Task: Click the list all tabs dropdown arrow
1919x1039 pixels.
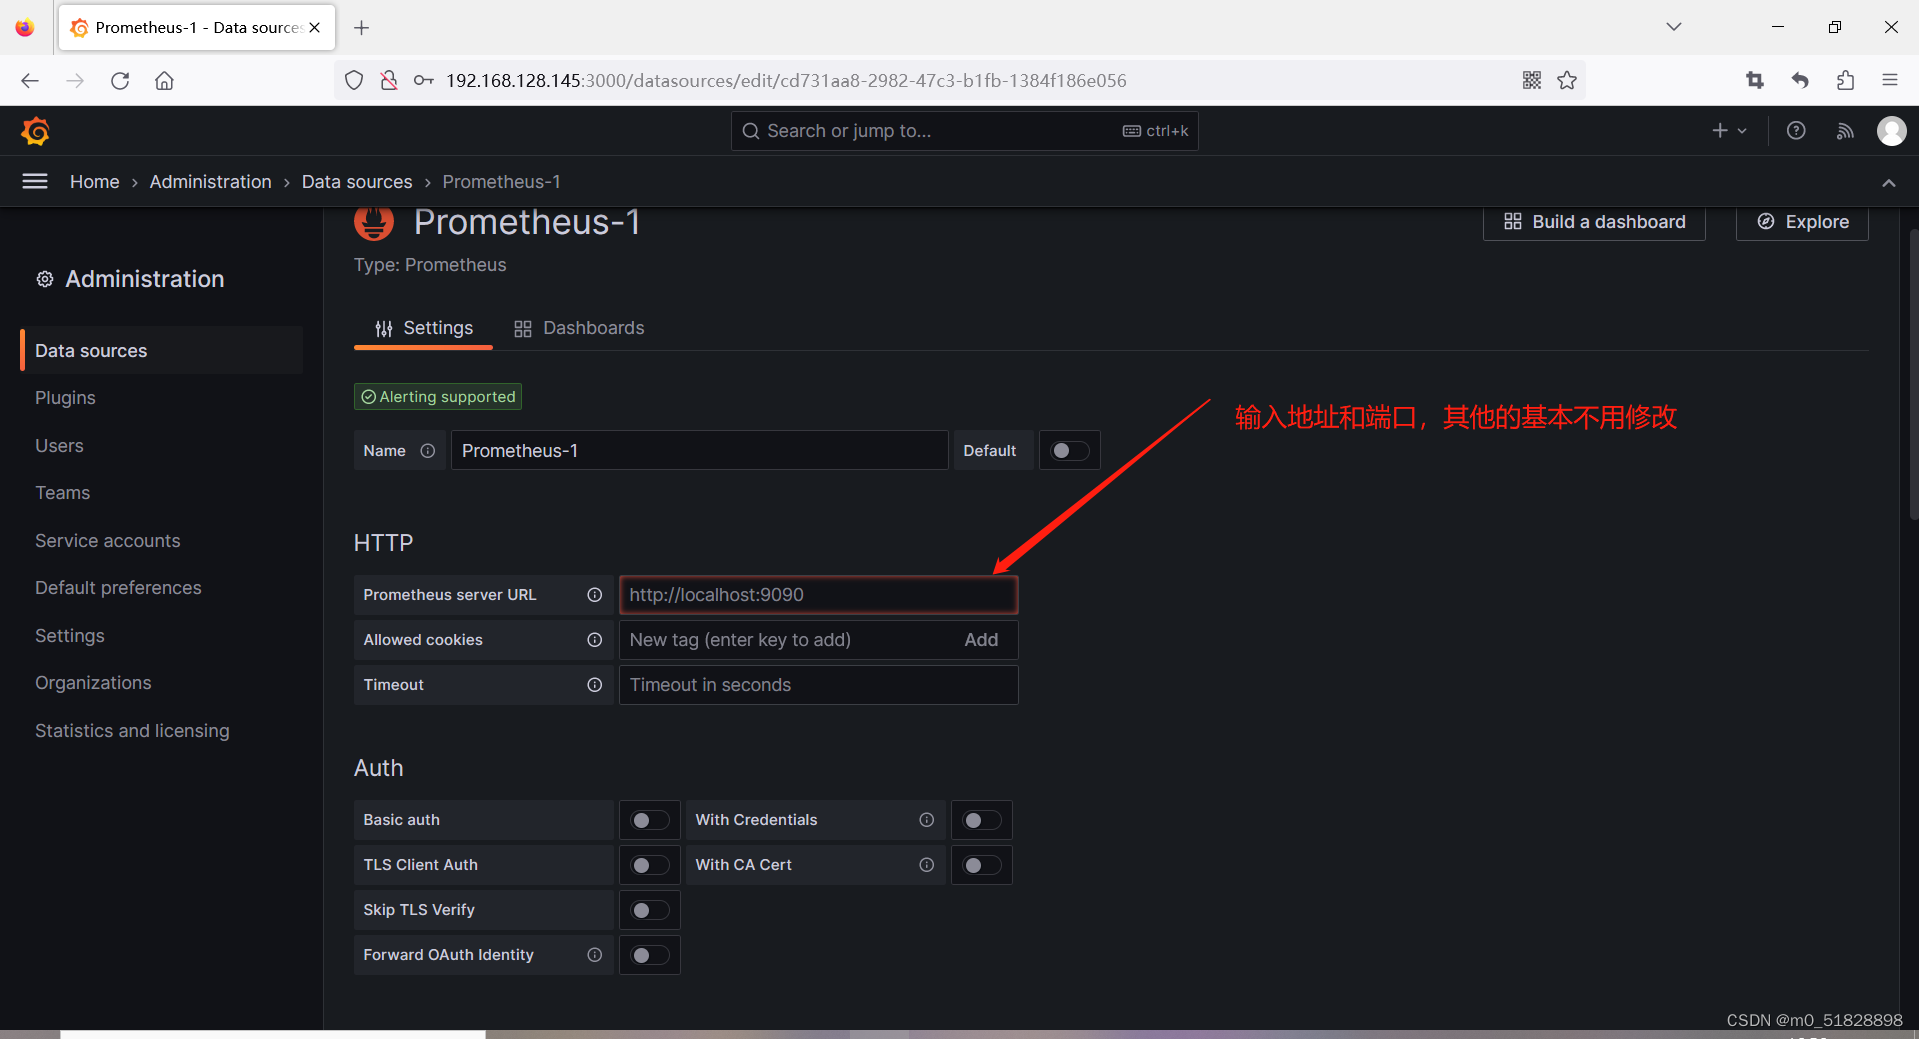Action: pos(1674,27)
